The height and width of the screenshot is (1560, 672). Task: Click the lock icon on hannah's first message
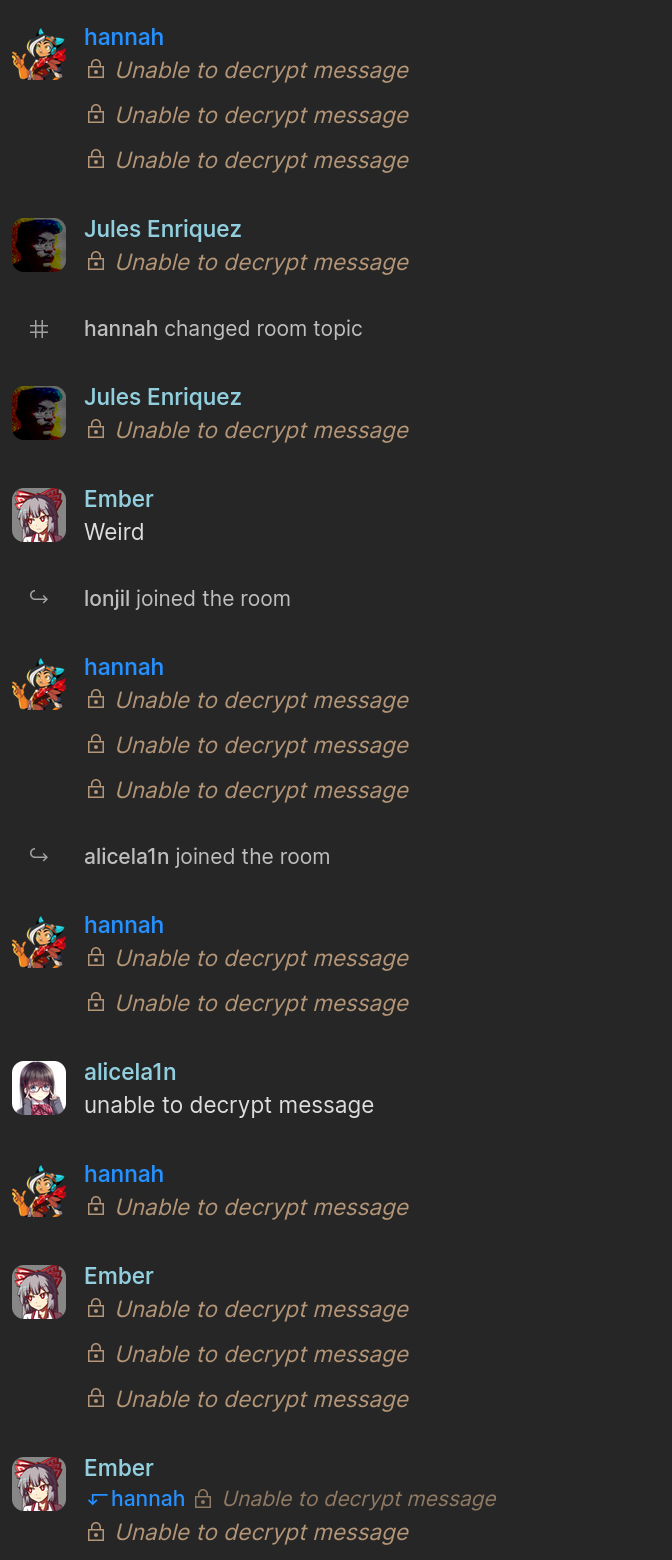[x=96, y=69]
